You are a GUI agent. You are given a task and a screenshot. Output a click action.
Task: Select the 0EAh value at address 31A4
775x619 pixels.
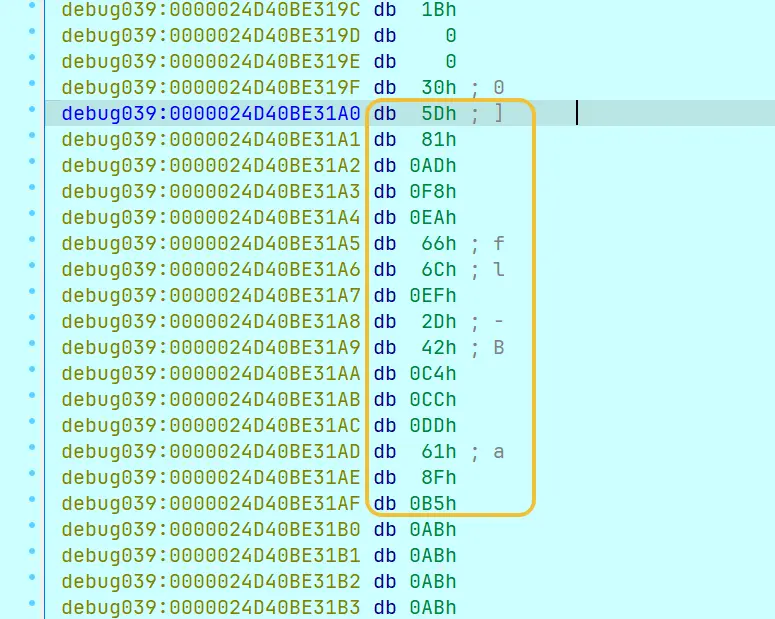pos(433,218)
